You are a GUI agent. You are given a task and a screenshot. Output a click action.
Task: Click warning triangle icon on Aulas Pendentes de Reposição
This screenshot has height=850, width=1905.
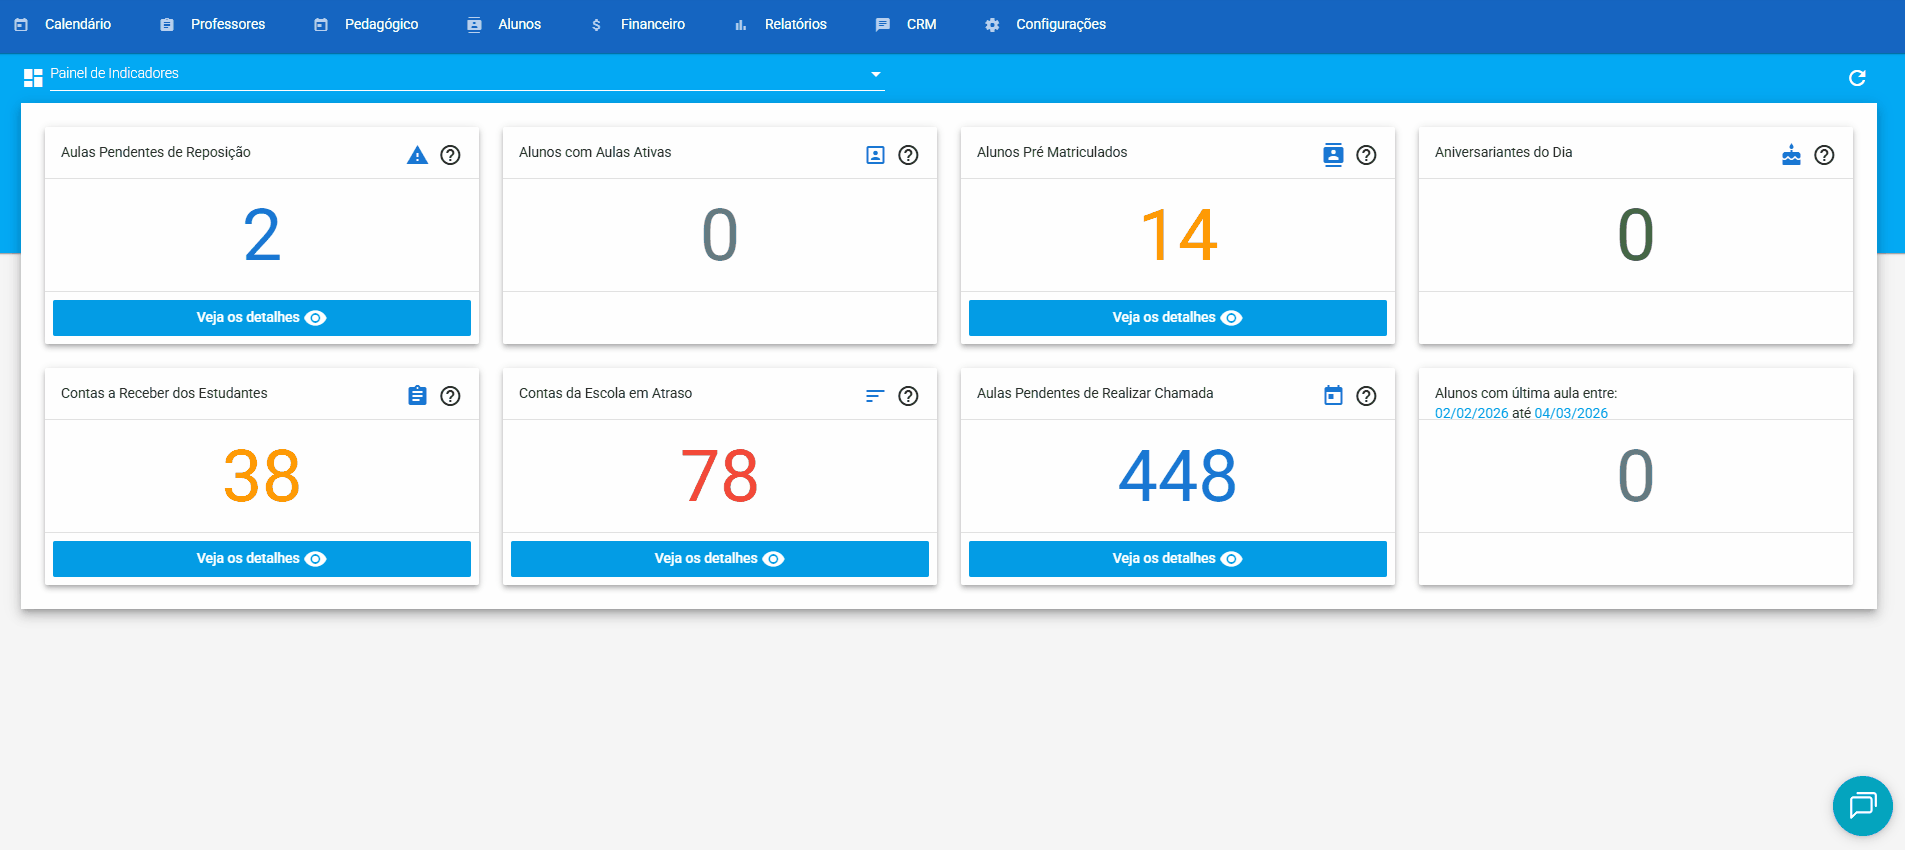pos(417,155)
